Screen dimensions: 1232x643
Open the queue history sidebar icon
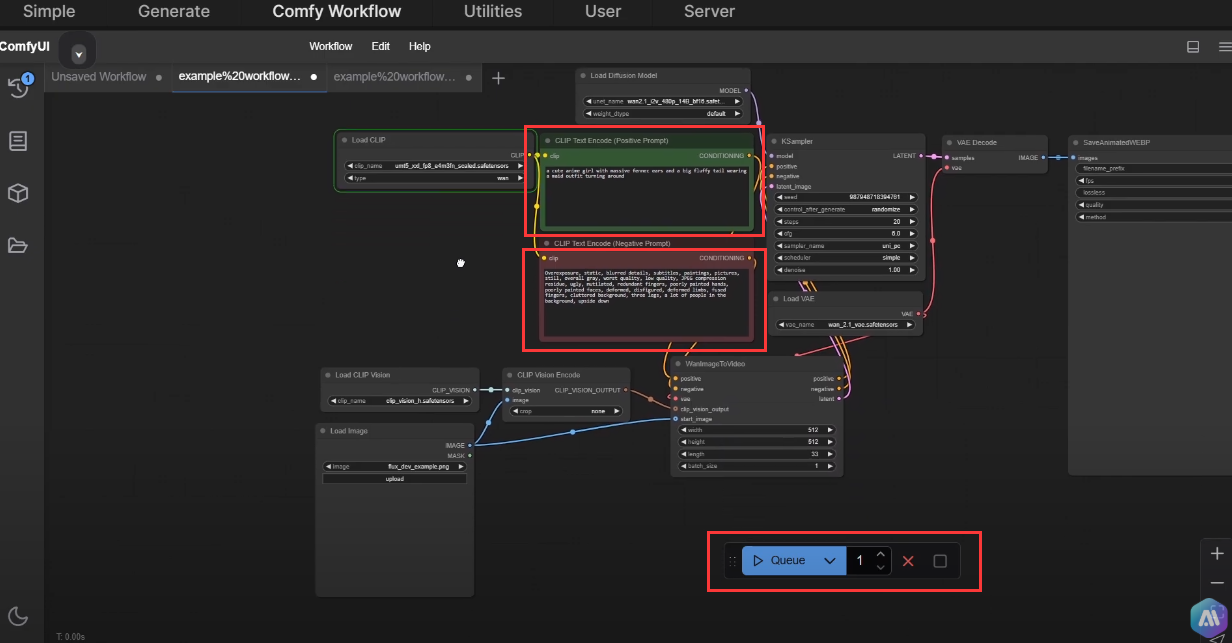pos(18,87)
